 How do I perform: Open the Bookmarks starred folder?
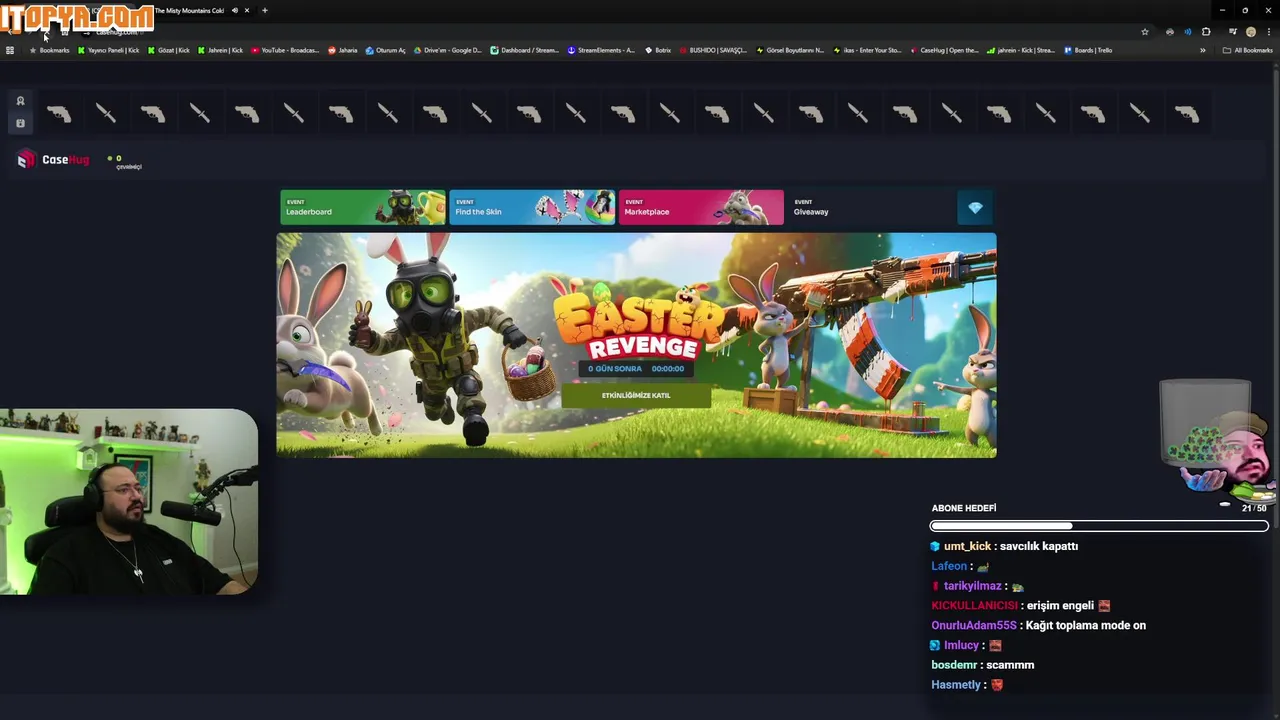click(x=49, y=50)
